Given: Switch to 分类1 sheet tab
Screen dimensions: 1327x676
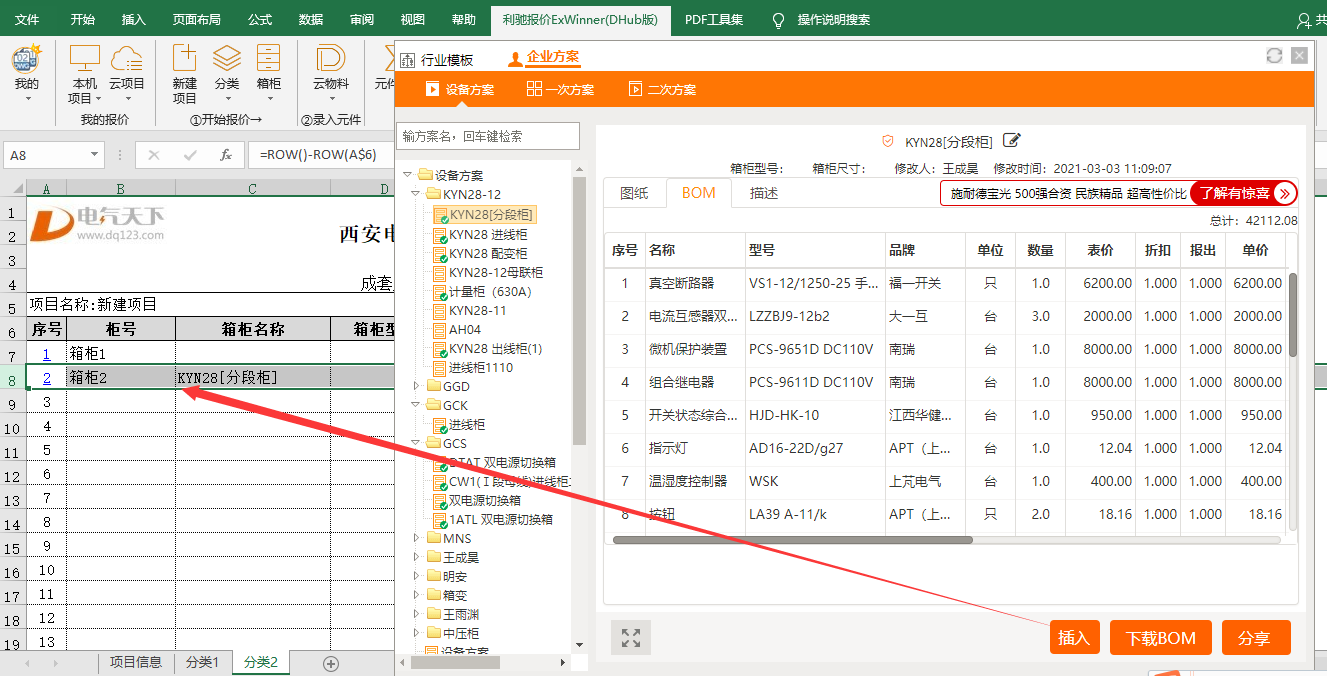Looking at the screenshot, I should click(x=203, y=663).
